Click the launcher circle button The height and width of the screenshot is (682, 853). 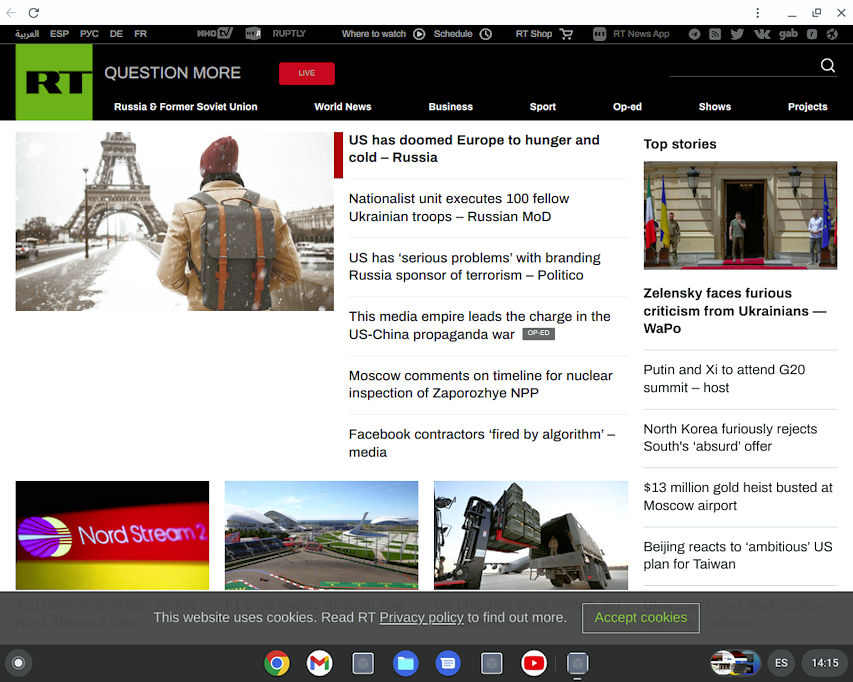(18, 663)
